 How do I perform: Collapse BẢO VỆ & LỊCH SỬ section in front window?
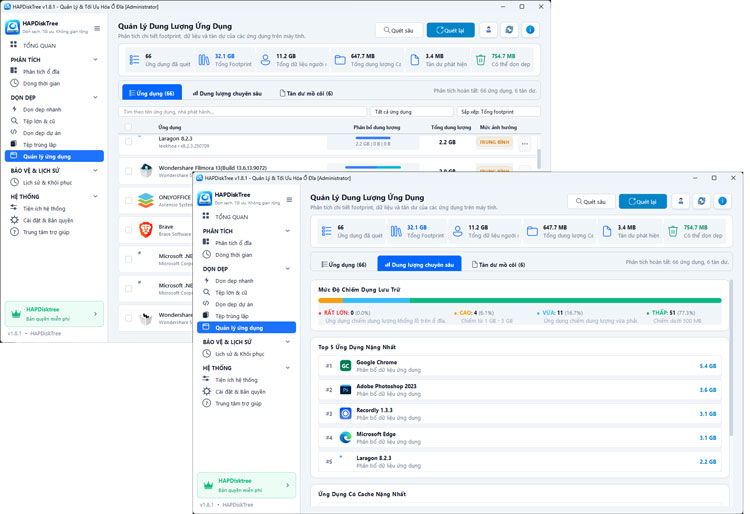pyautogui.click(x=287, y=342)
